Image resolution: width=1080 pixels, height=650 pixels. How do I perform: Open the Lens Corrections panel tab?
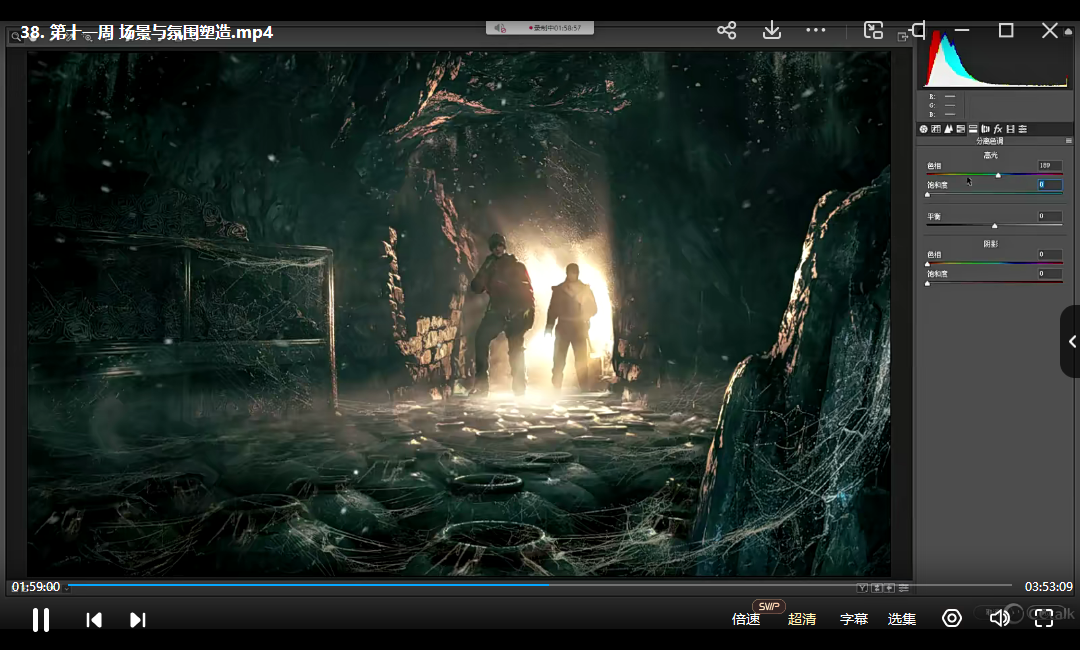(x=986, y=129)
